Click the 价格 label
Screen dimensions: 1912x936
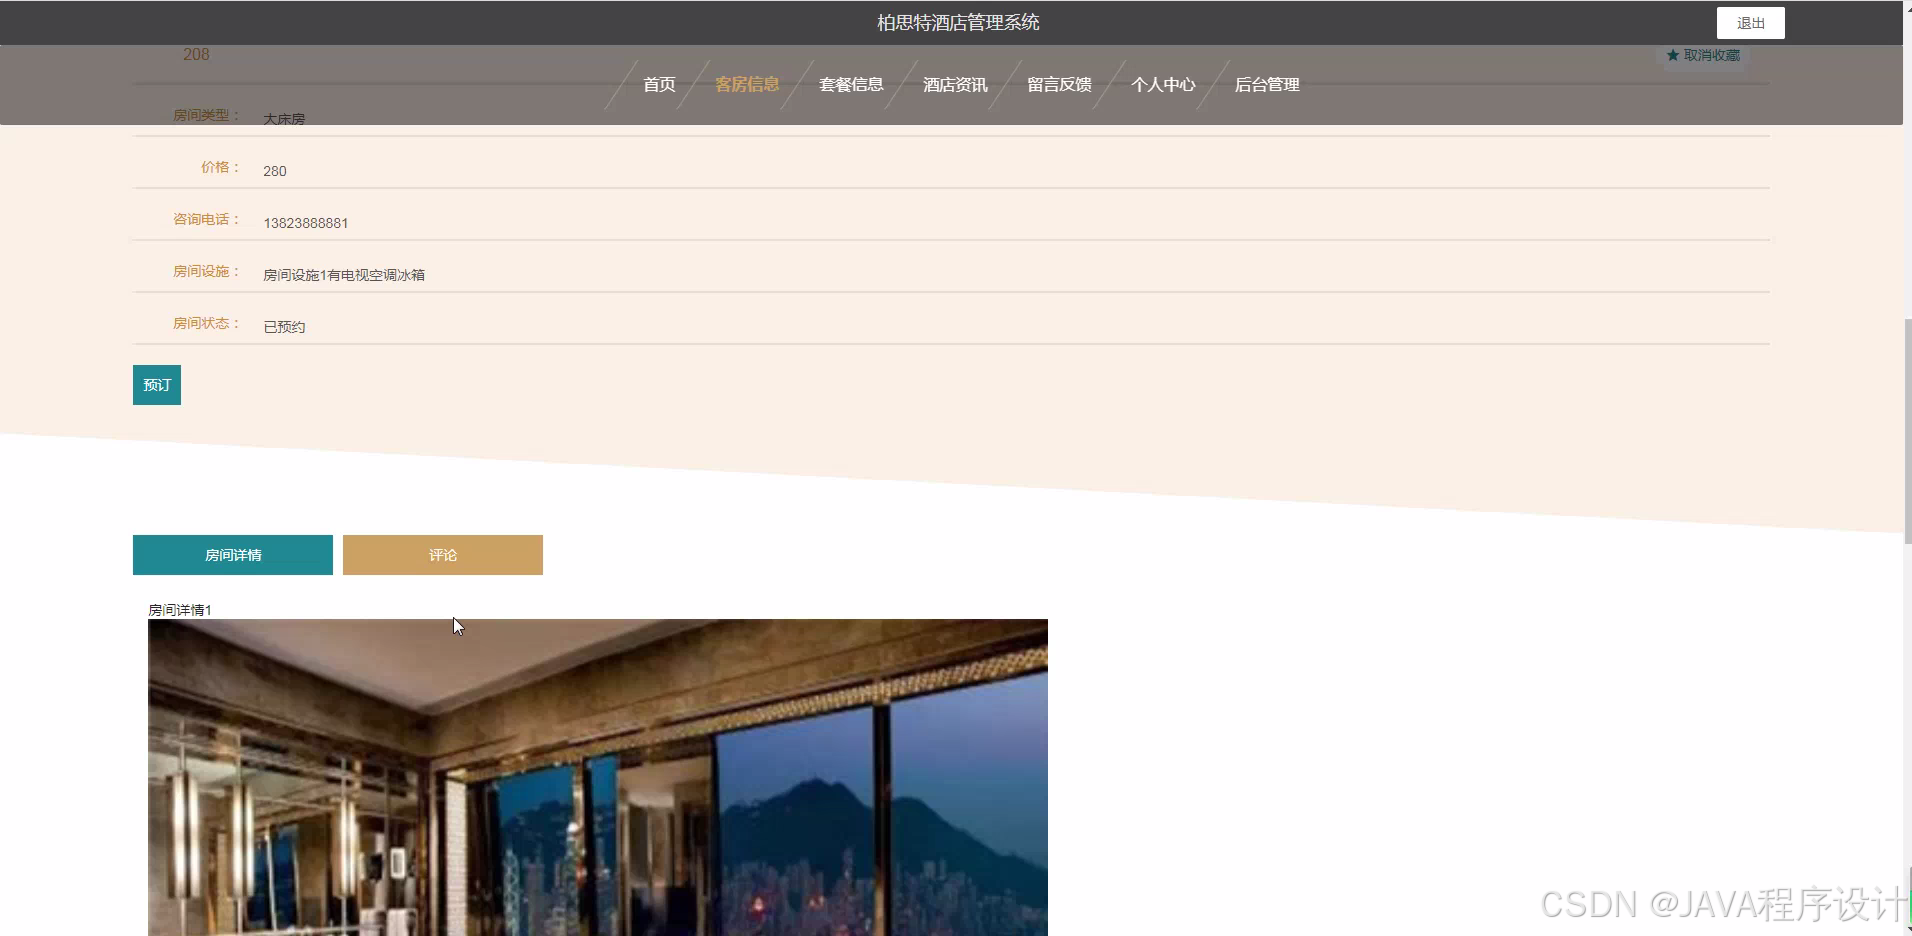tap(220, 167)
